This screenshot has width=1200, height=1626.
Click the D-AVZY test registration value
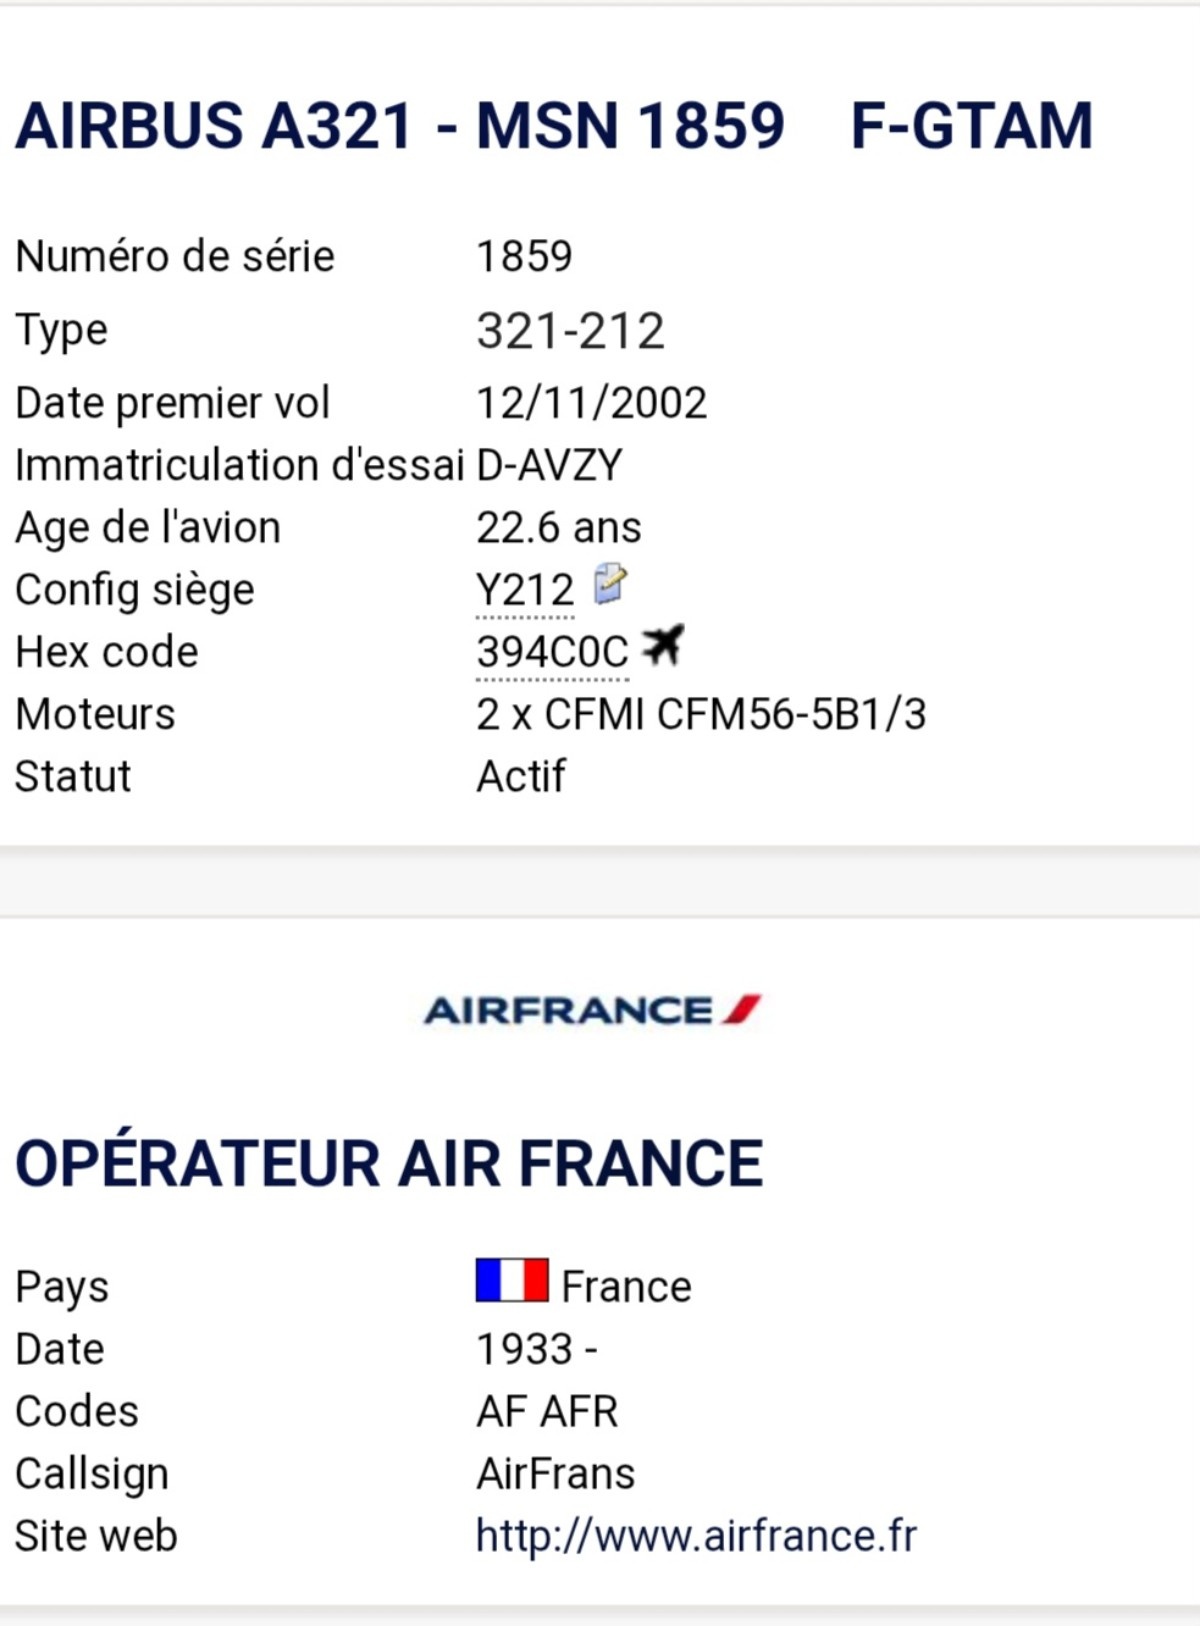[x=549, y=465]
